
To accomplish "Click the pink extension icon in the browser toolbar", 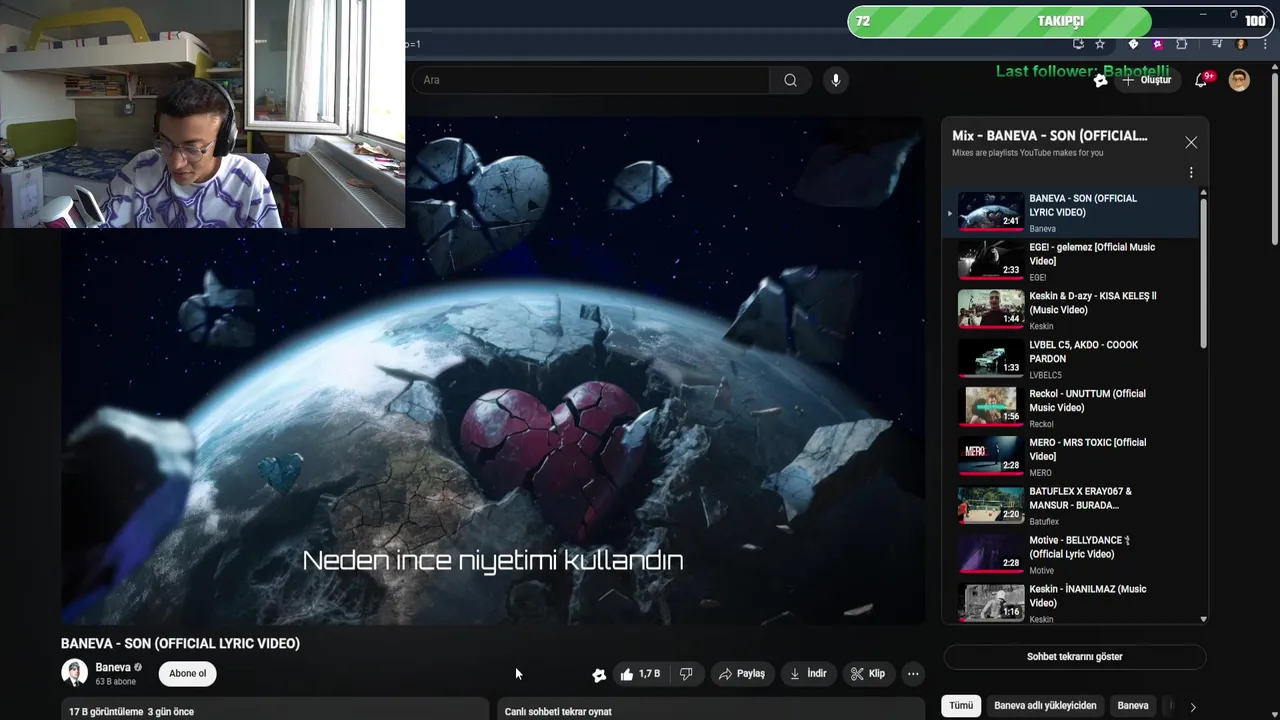I will [1157, 44].
